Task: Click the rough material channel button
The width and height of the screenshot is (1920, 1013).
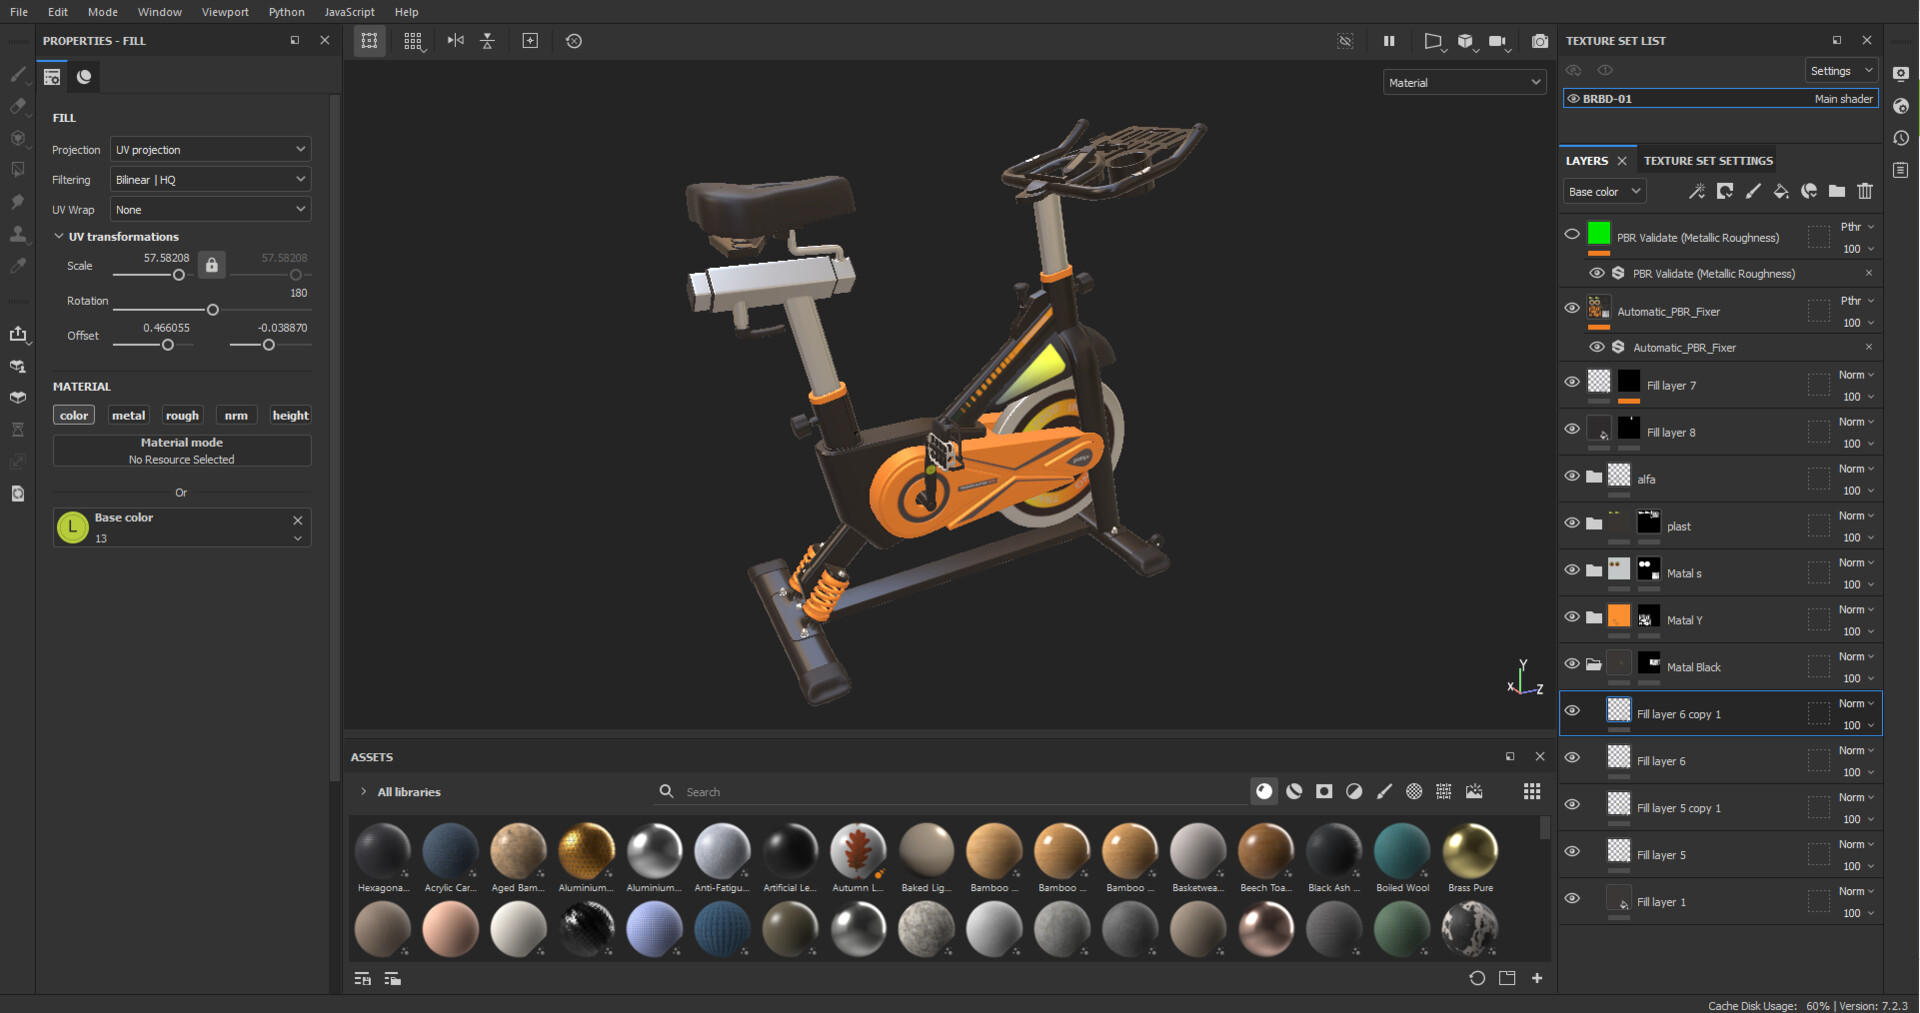Action: click(182, 415)
